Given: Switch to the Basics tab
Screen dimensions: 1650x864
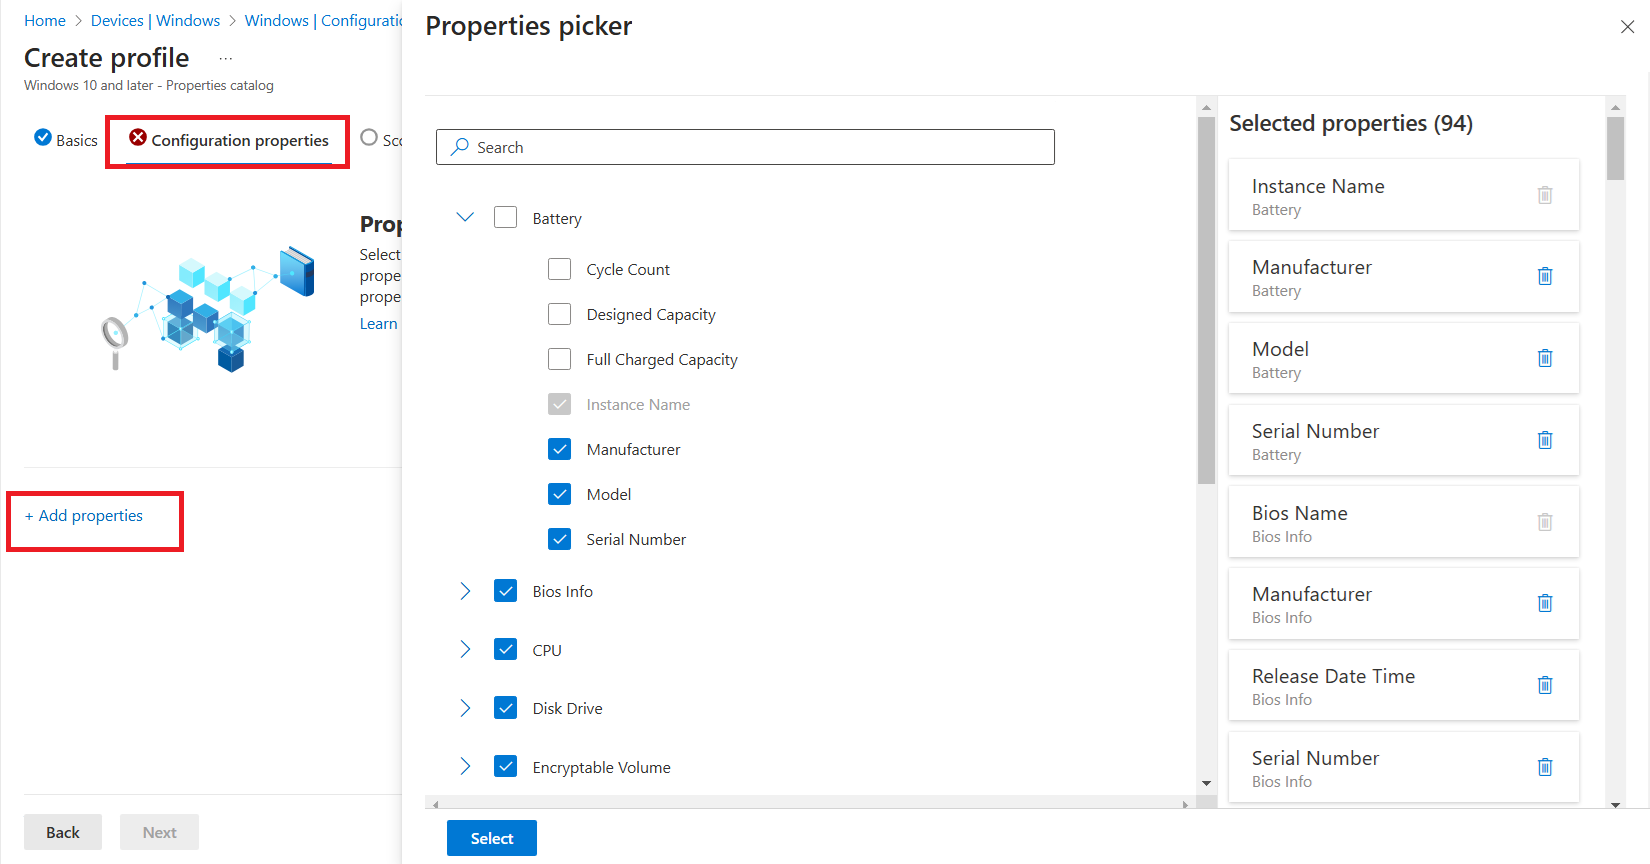Looking at the screenshot, I should point(66,140).
